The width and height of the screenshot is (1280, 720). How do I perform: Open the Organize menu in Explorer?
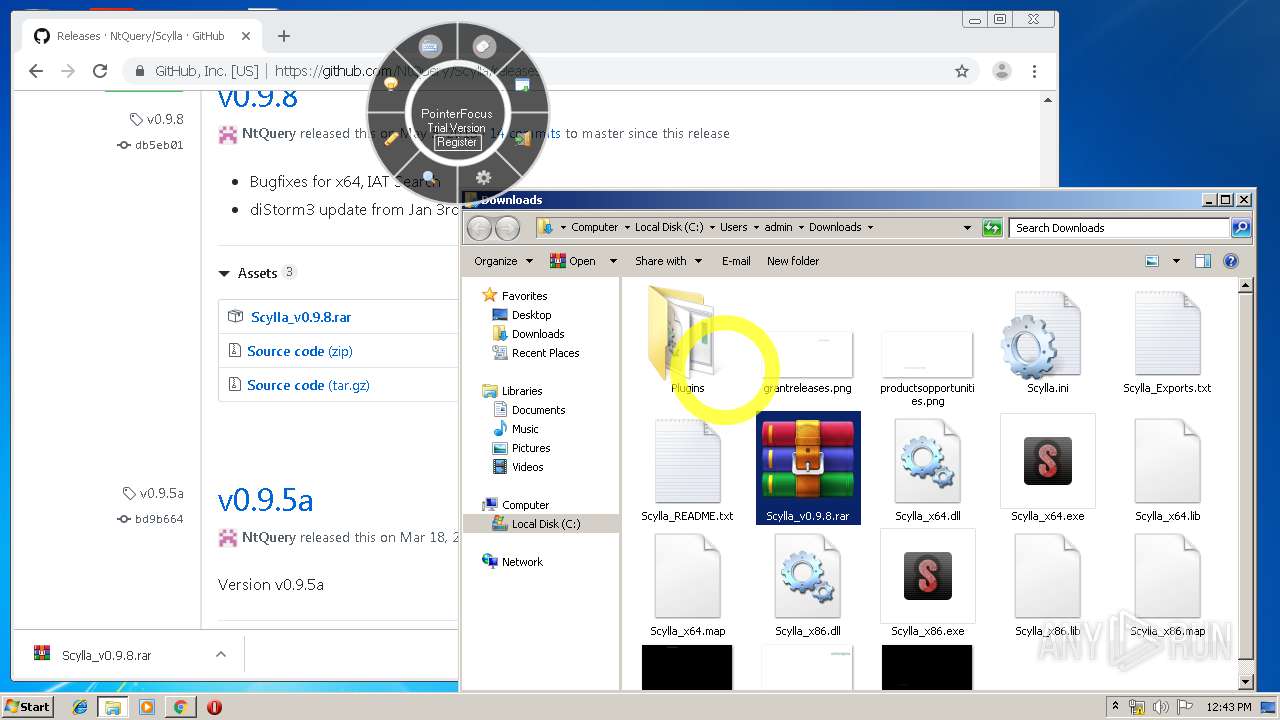503,261
